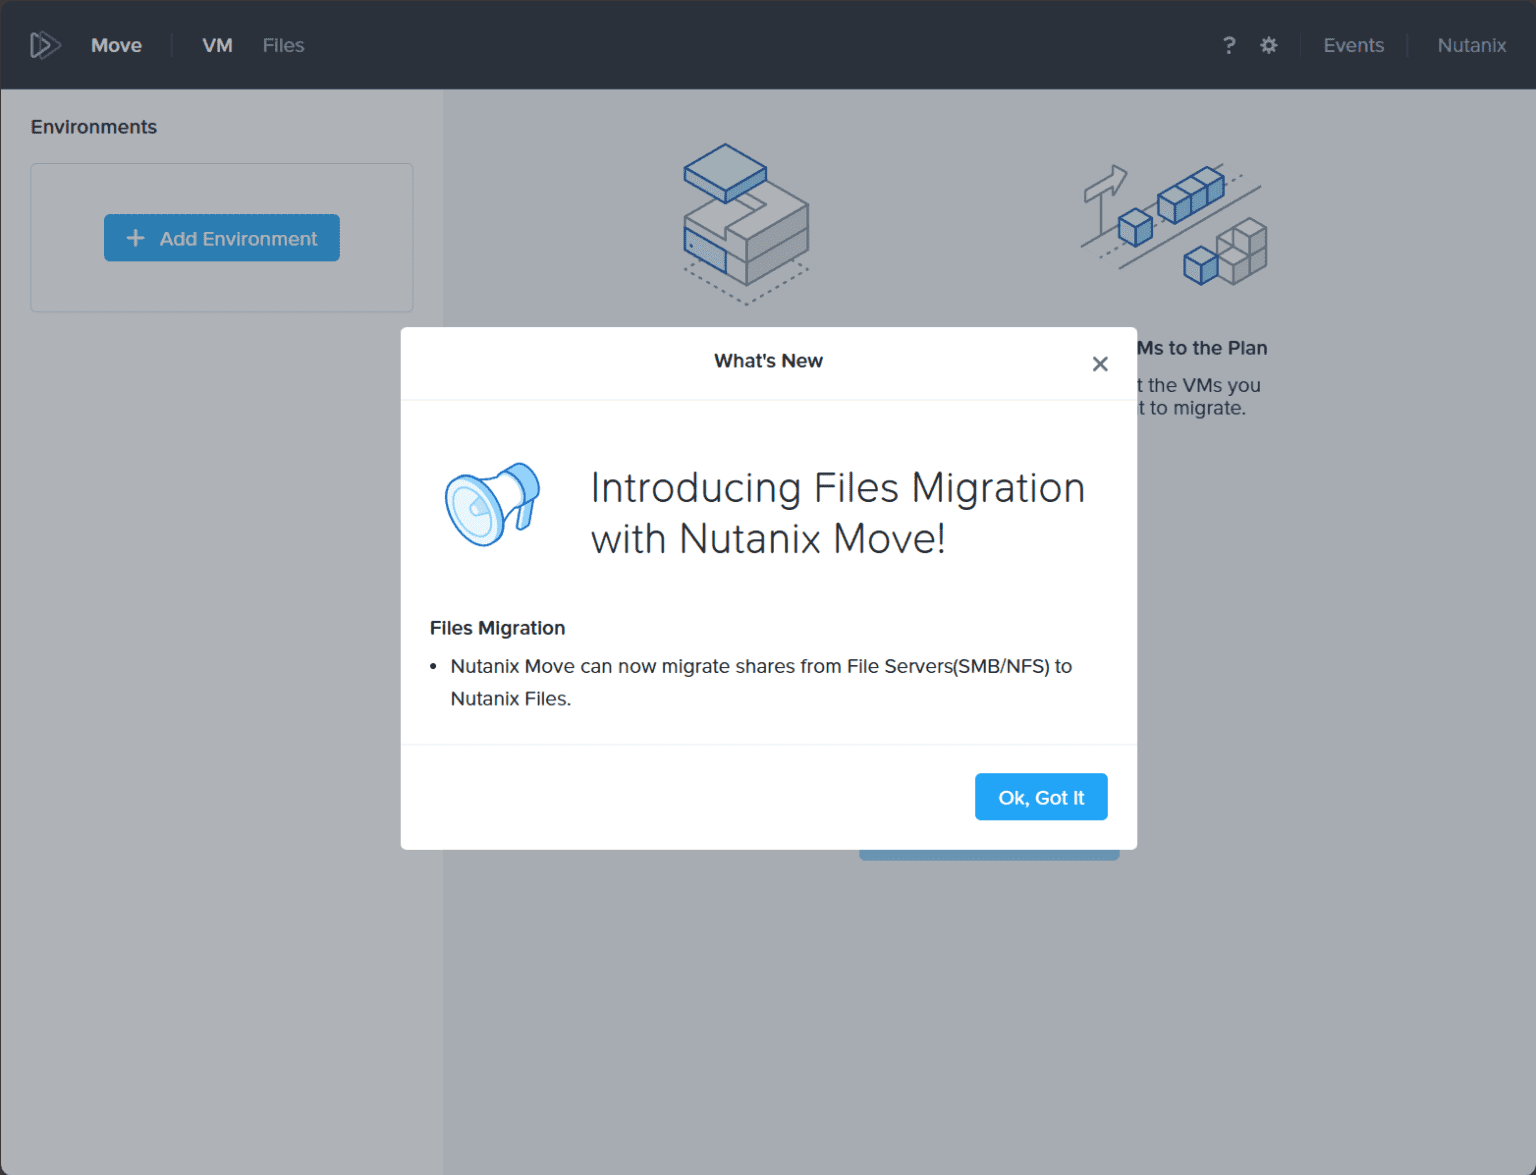
Task: Dismiss the What's New dialog with the X
Action: [x=1100, y=364]
